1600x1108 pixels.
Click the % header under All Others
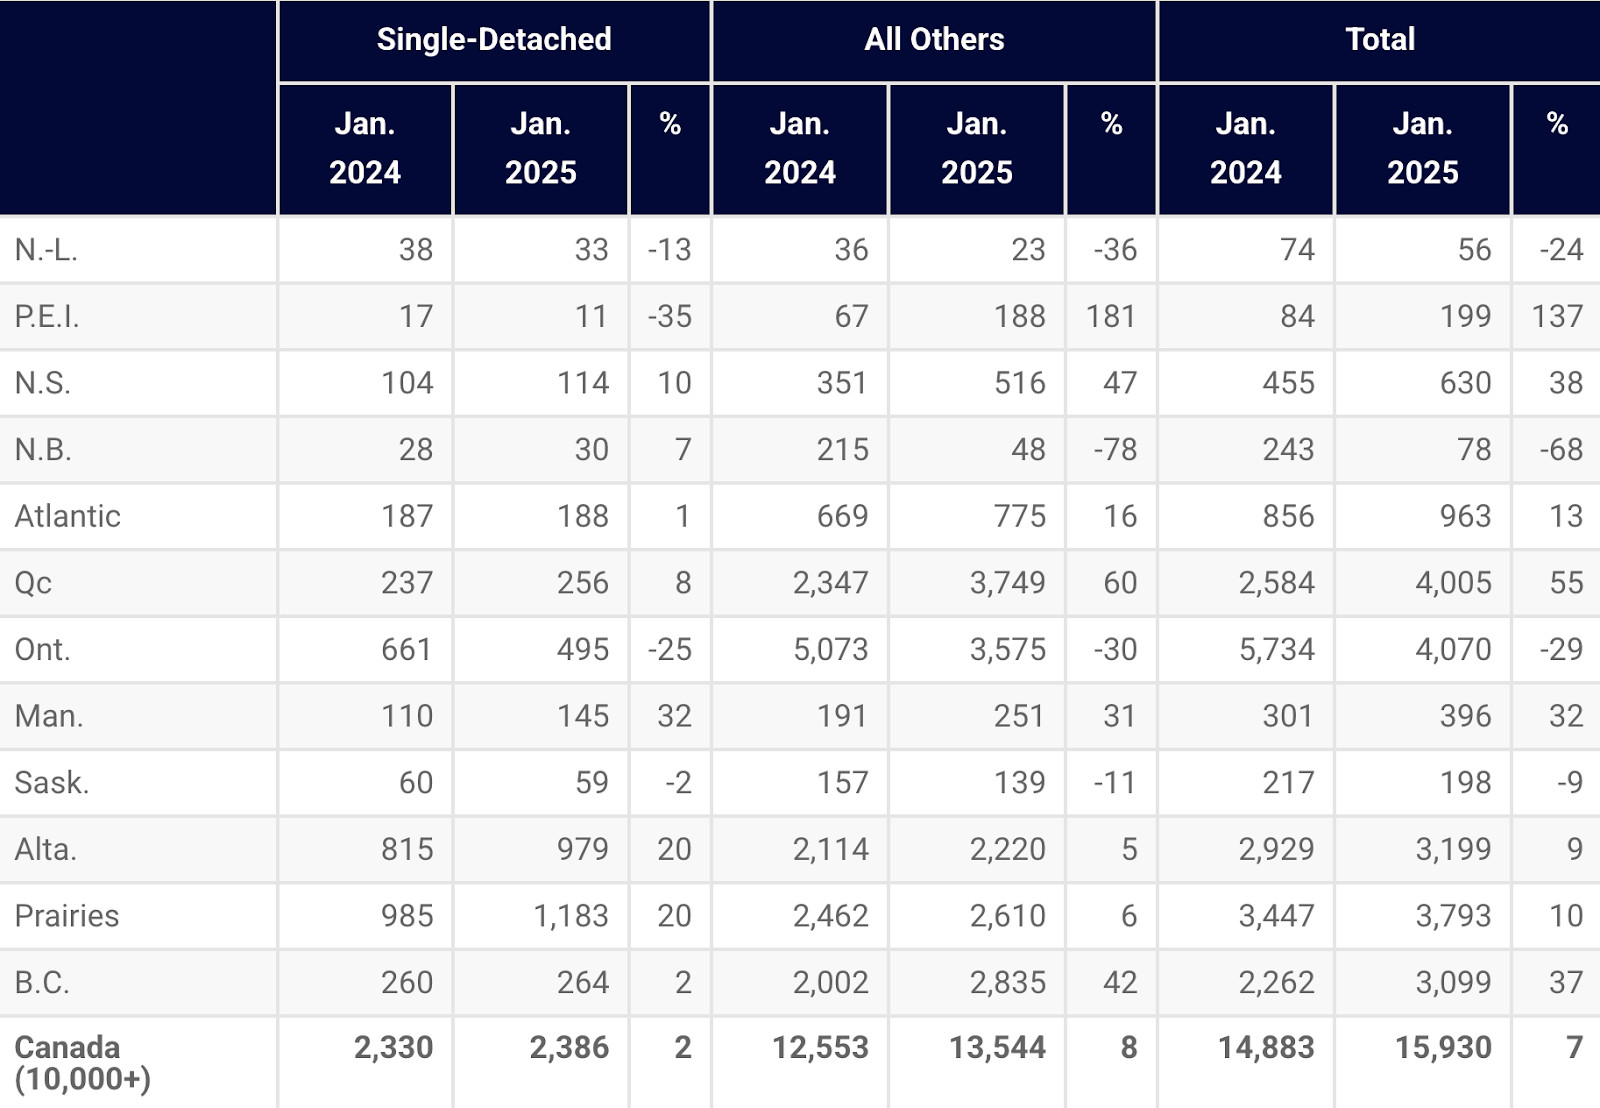1111,125
